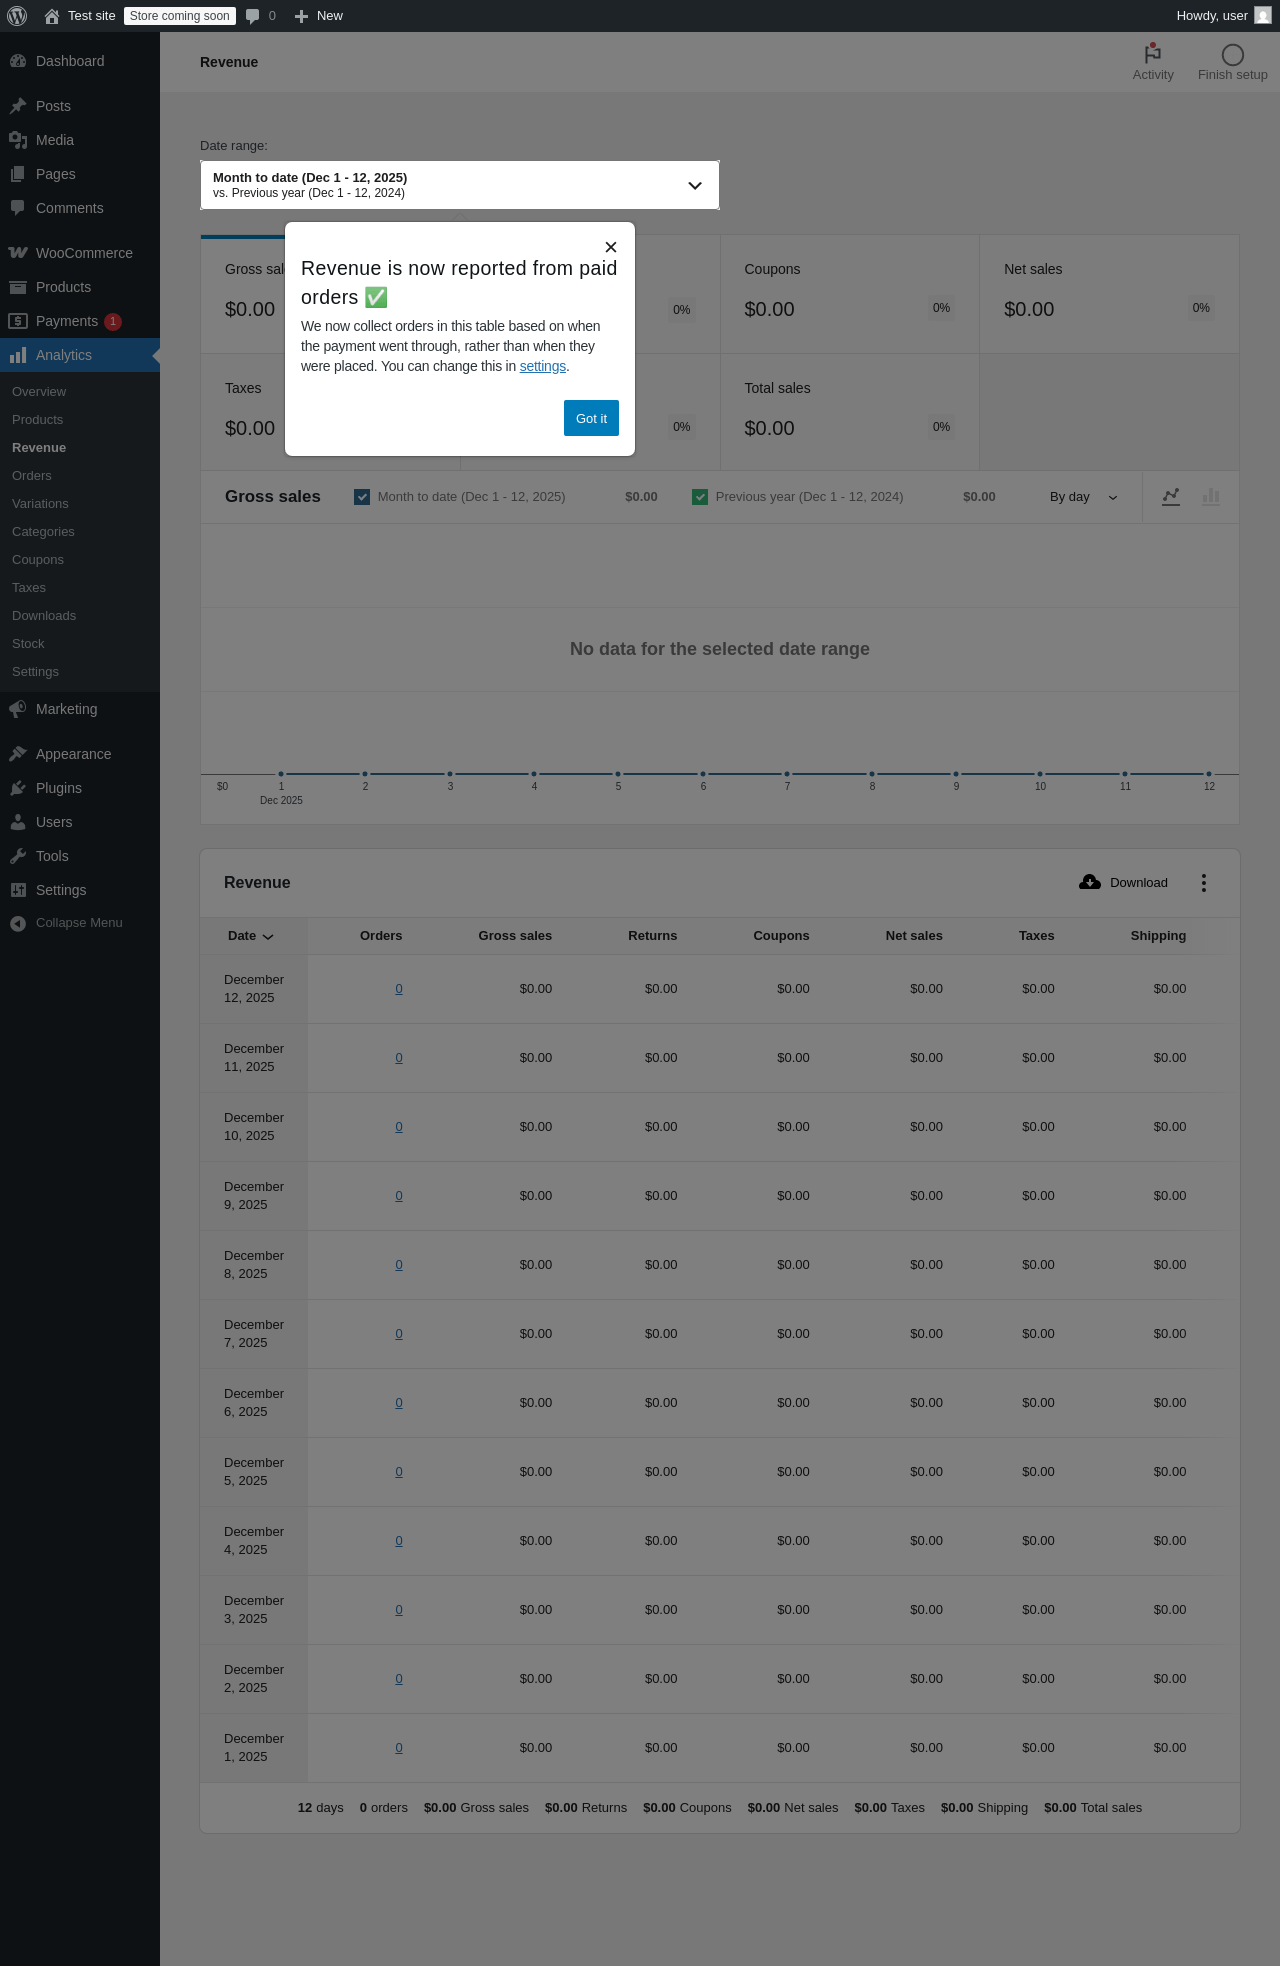This screenshot has height=1966, width=1280.
Task: Open the Test site home icon
Action: pyautogui.click(x=52, y=16)
